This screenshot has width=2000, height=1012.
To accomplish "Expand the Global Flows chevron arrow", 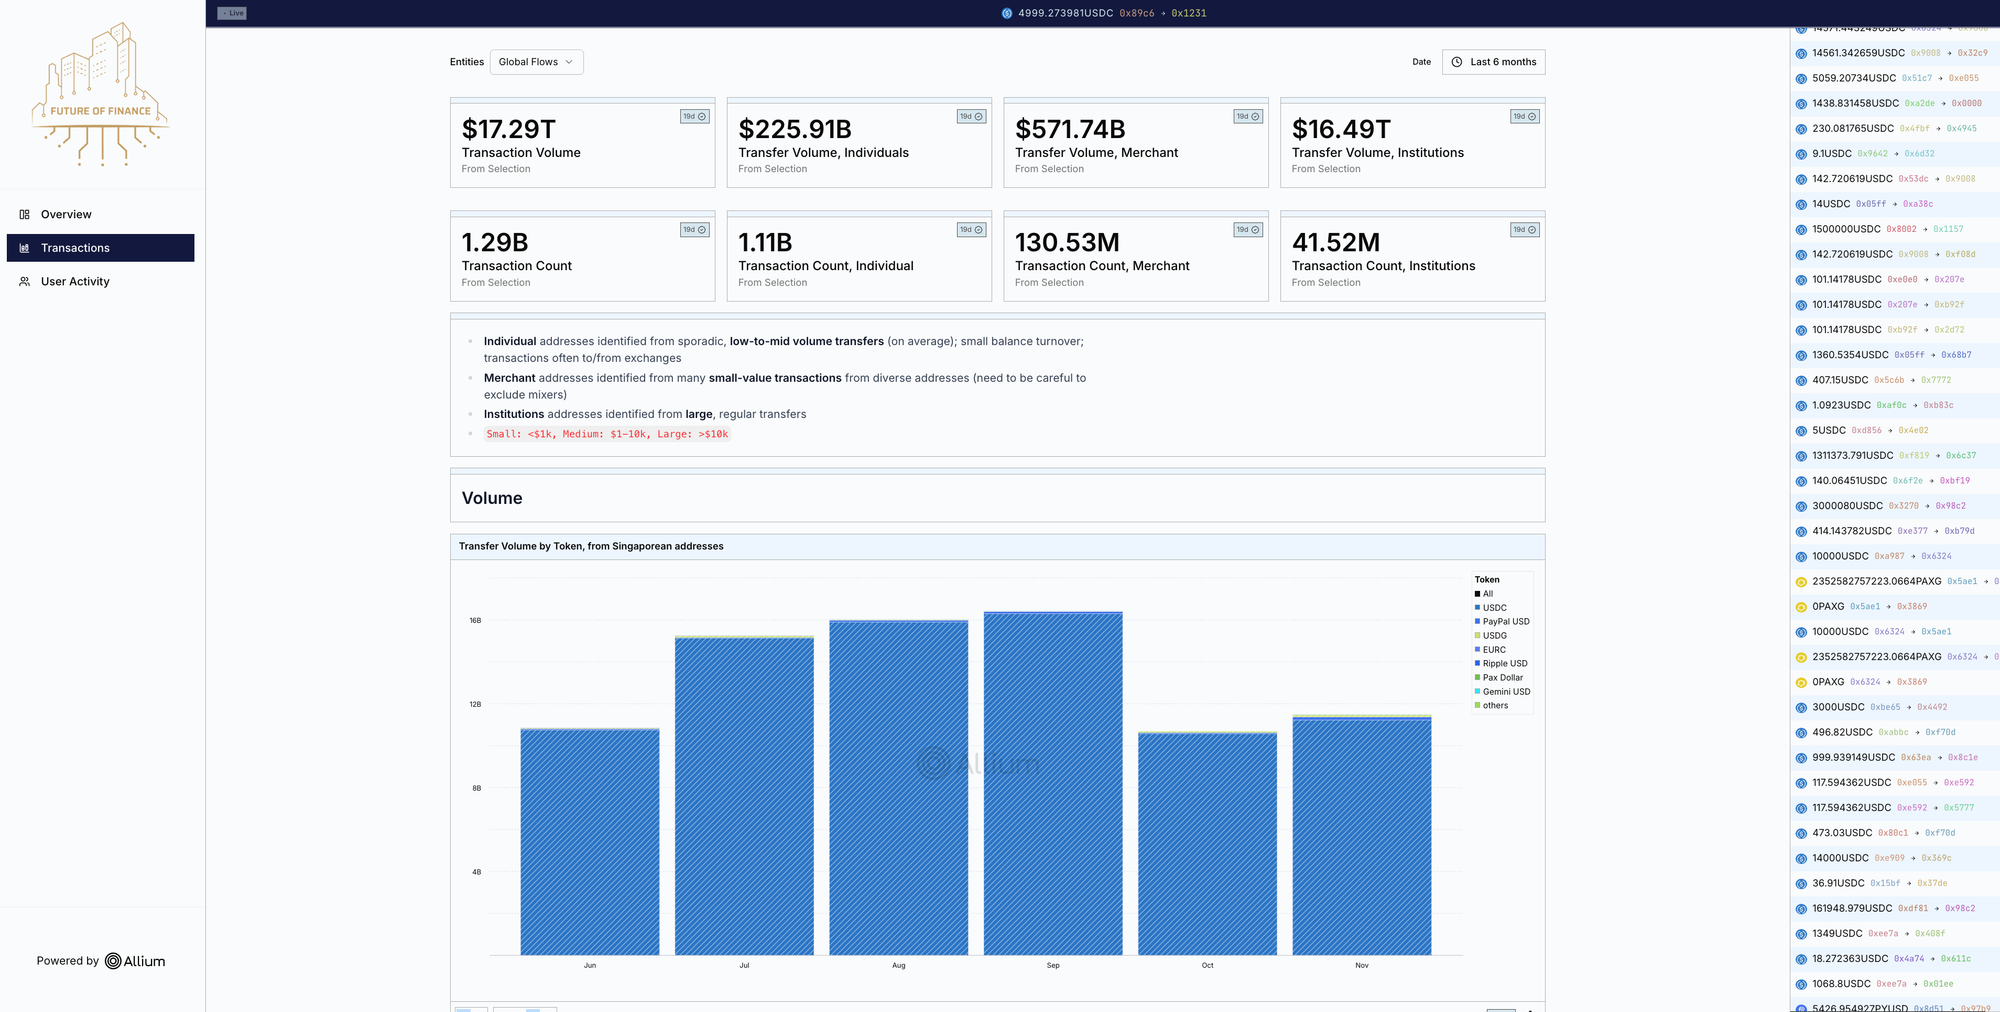I will (569, 62).
